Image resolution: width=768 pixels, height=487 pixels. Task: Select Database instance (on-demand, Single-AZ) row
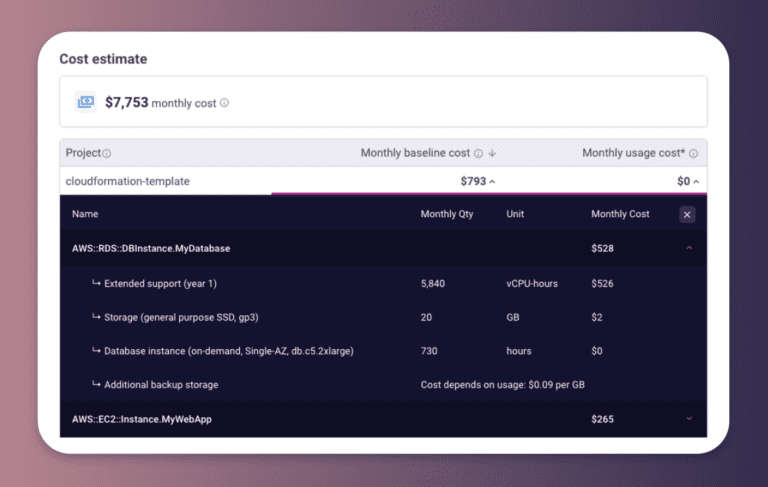coord(383,351)
